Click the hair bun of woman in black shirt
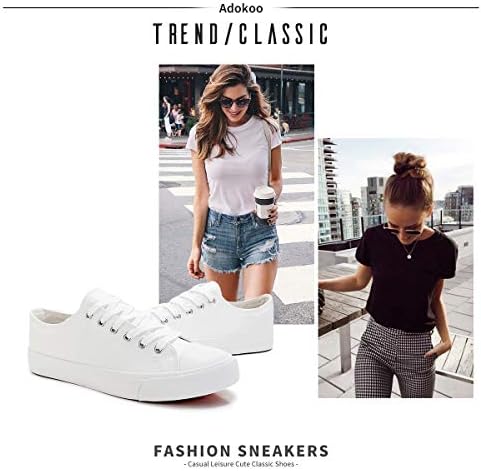This screenshot has height=471, width=481. 410,165
